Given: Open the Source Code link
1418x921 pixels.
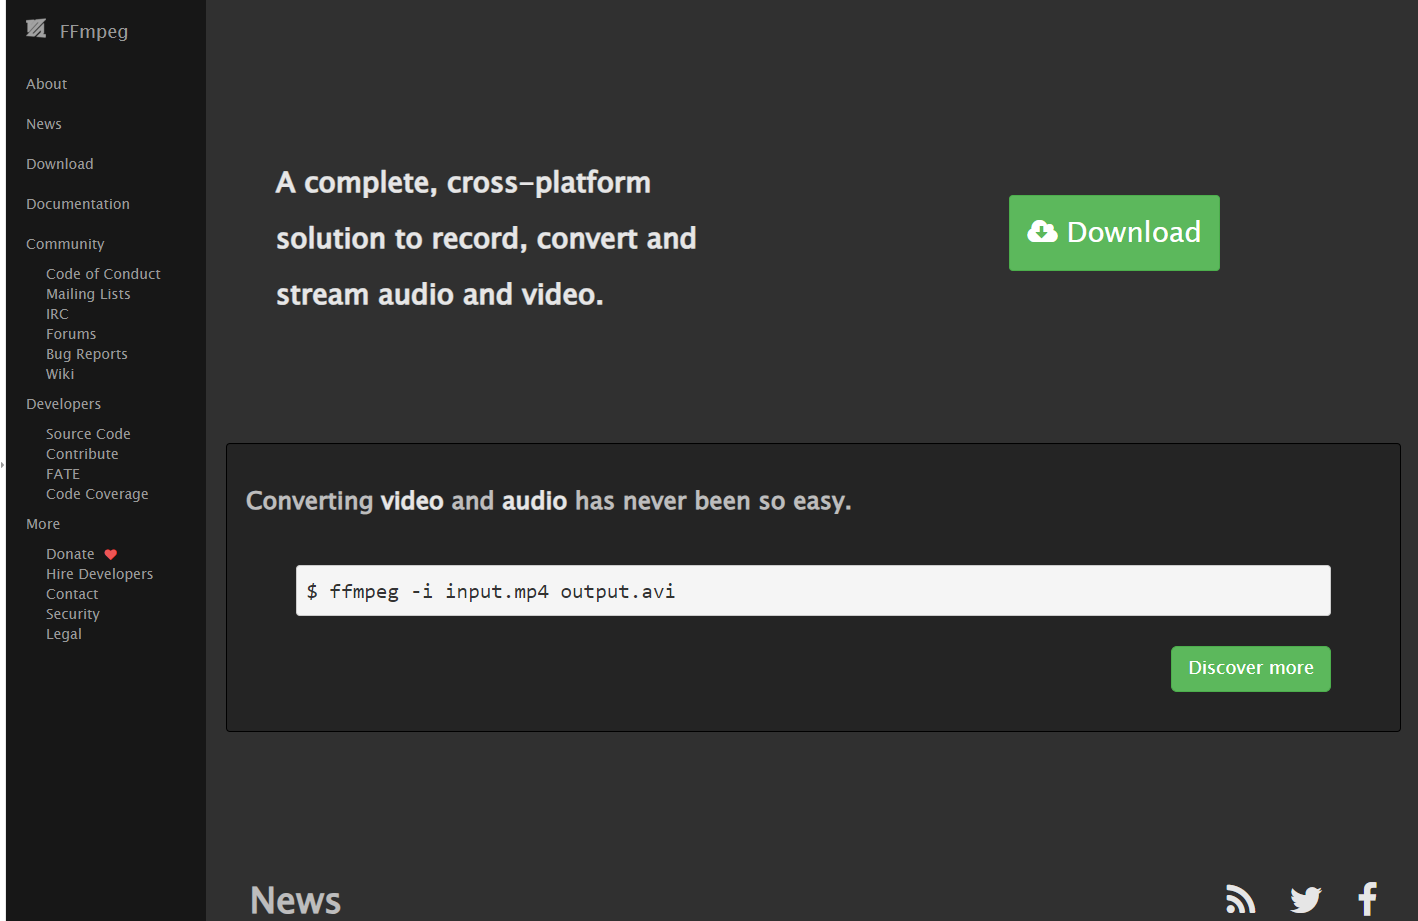Looking at the screenshot, I should (x=88, y=434).
